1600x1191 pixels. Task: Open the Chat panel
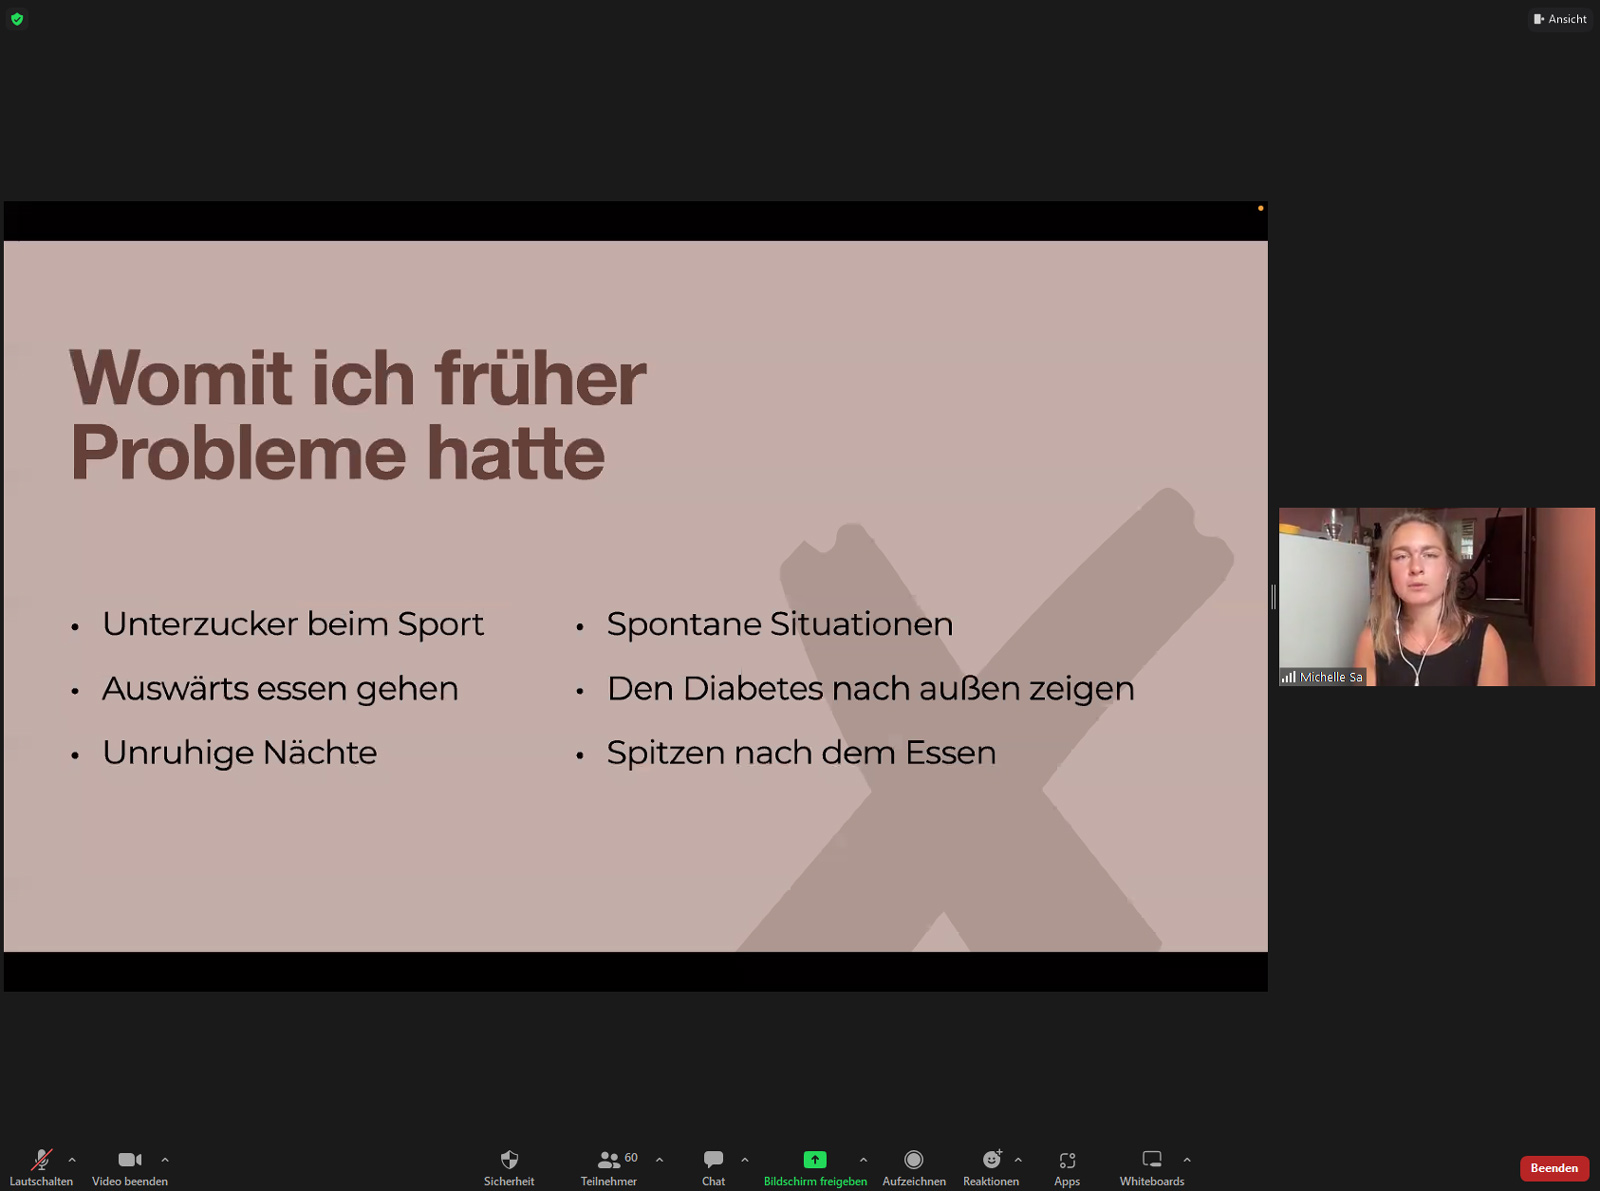(x=713, y=1167)
